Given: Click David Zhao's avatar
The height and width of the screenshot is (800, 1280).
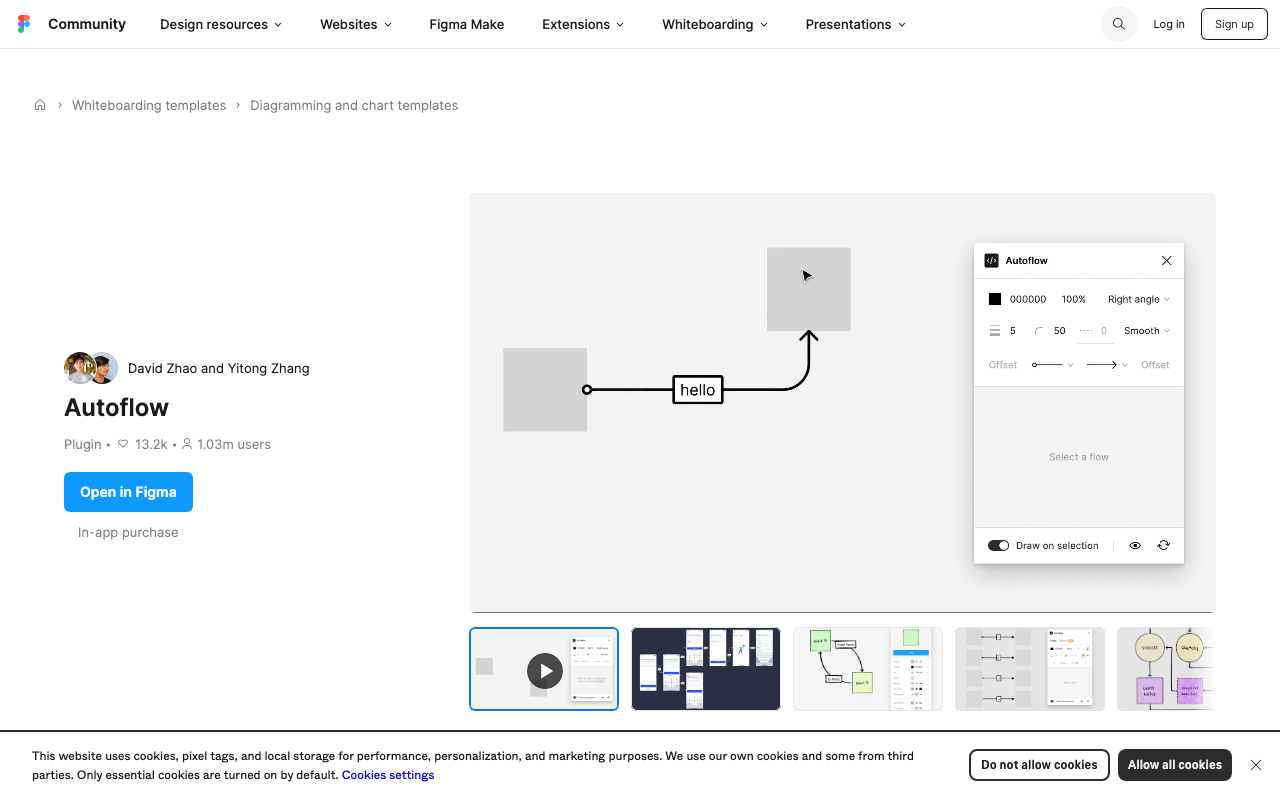Looking at the screenshot, I should point(79,368).
